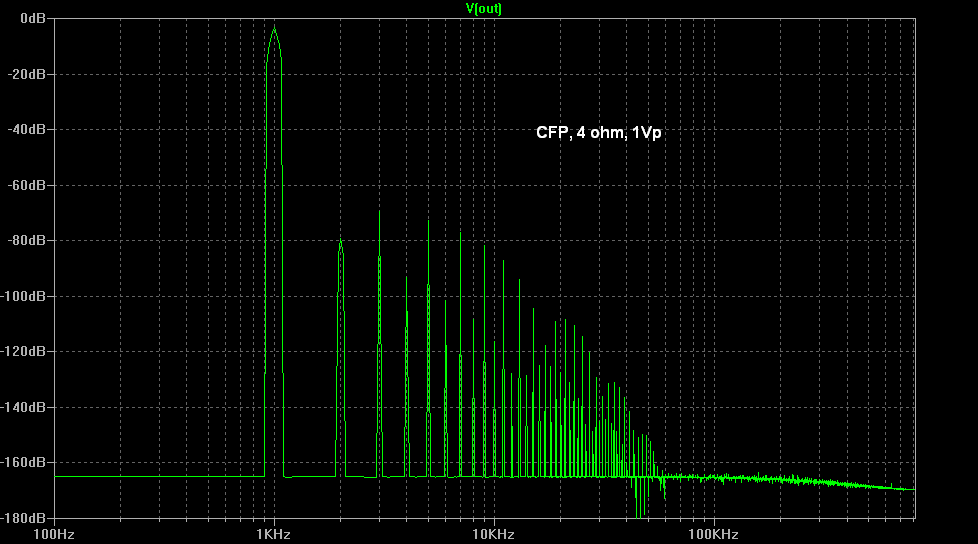Click the -80dB axis label
Viewport: 978px width, 544px height.
point(27,241)
